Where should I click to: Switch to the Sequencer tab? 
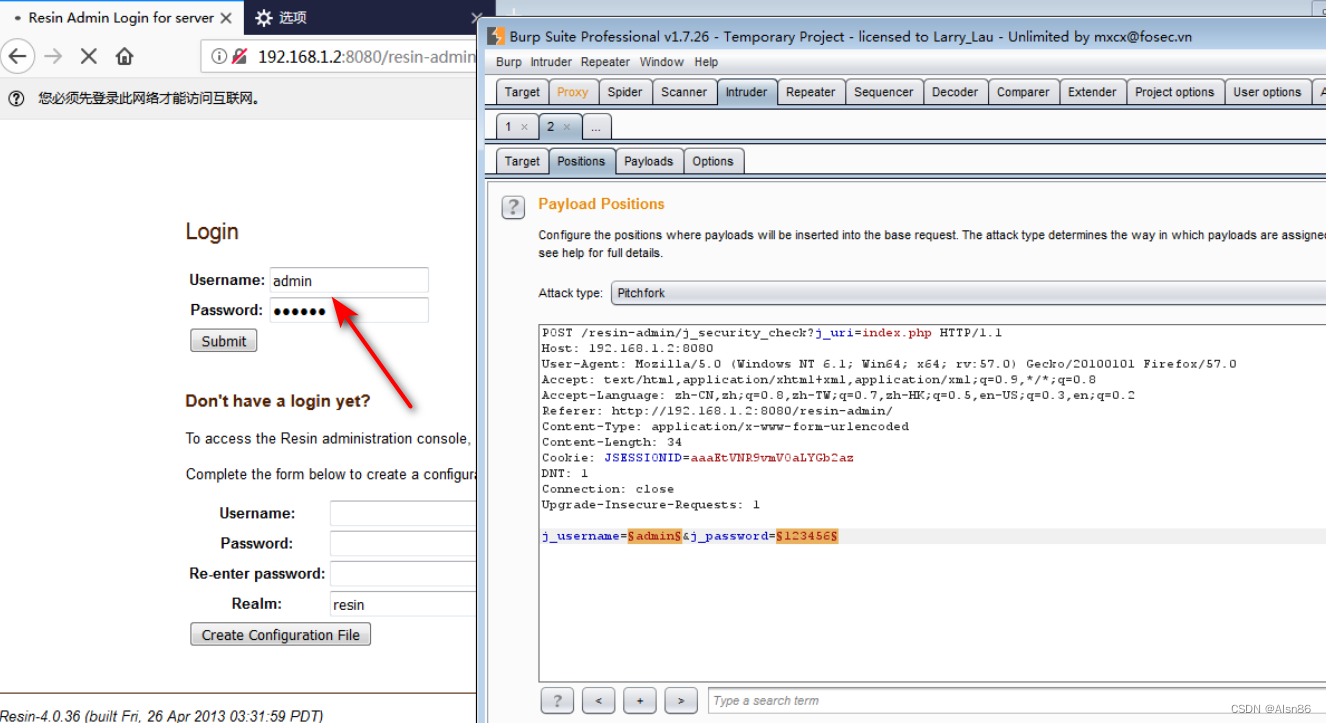coord(883,92)
